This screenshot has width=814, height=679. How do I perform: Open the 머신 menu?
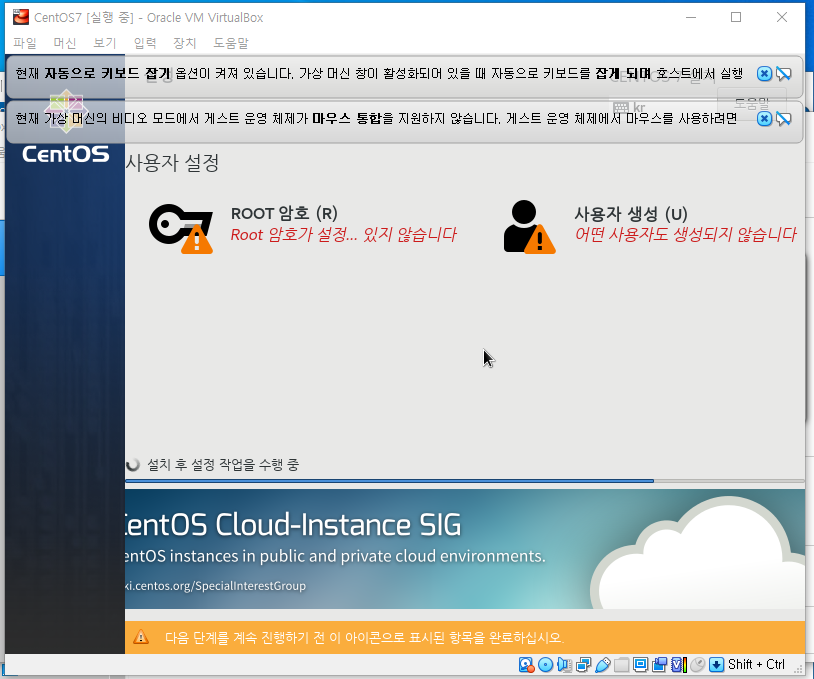(64, 43)
